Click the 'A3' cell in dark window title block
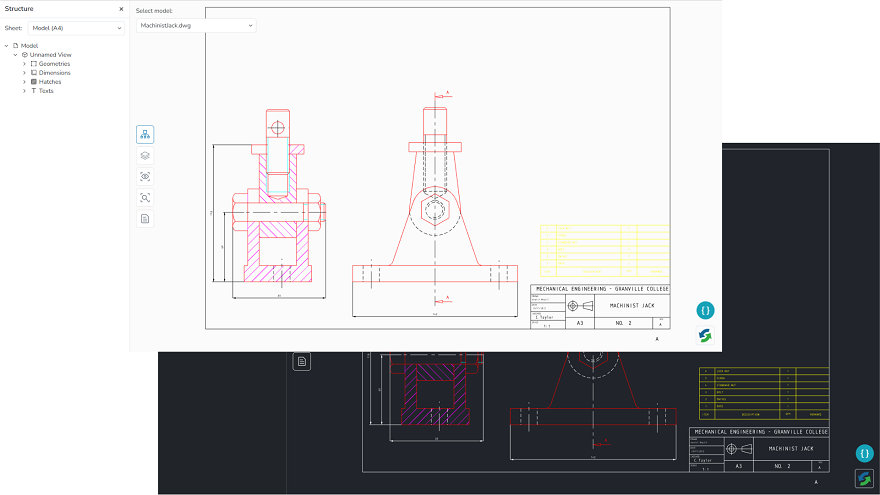880x495 pixels. pyautogui.click(x=739, y=466)
